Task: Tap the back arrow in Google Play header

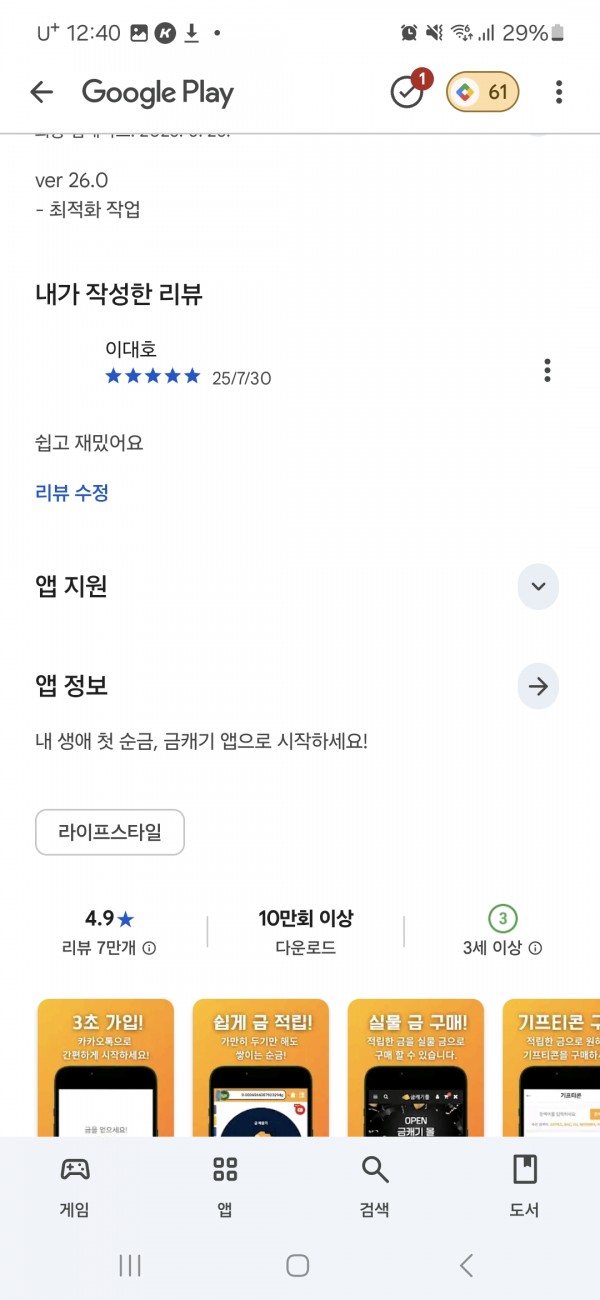Action: click(41, 93)
